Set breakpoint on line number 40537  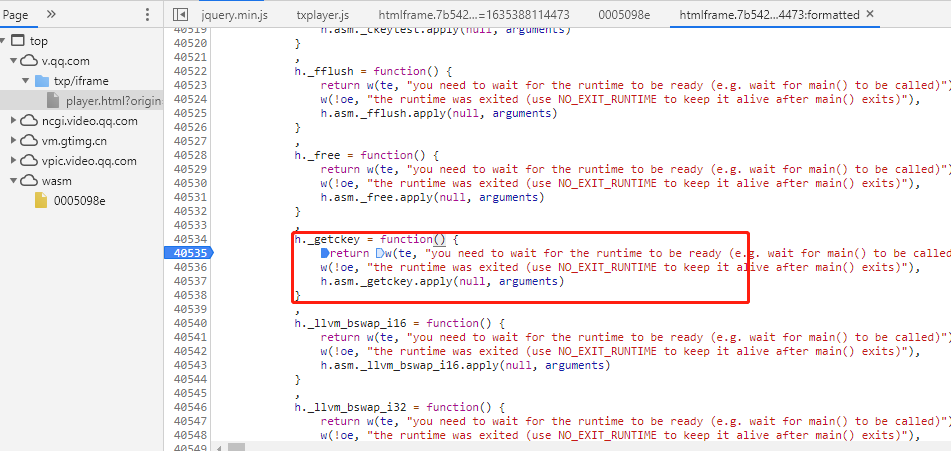(x=190, y=281)
